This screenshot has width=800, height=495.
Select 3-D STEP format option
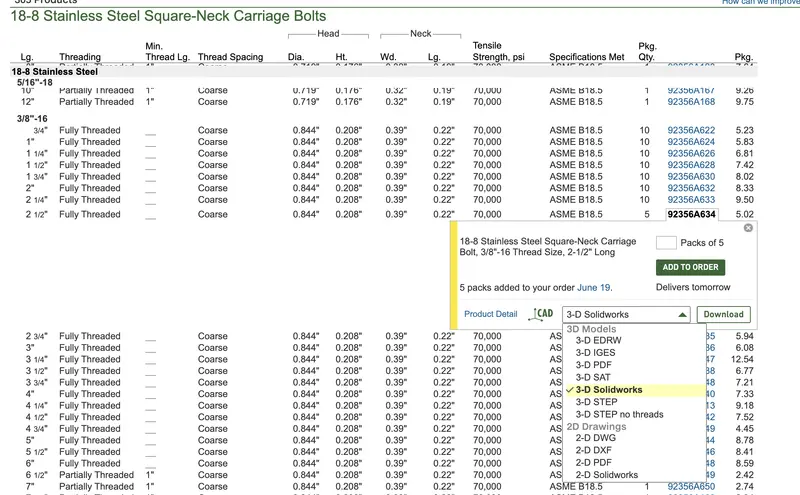point(596,402)
